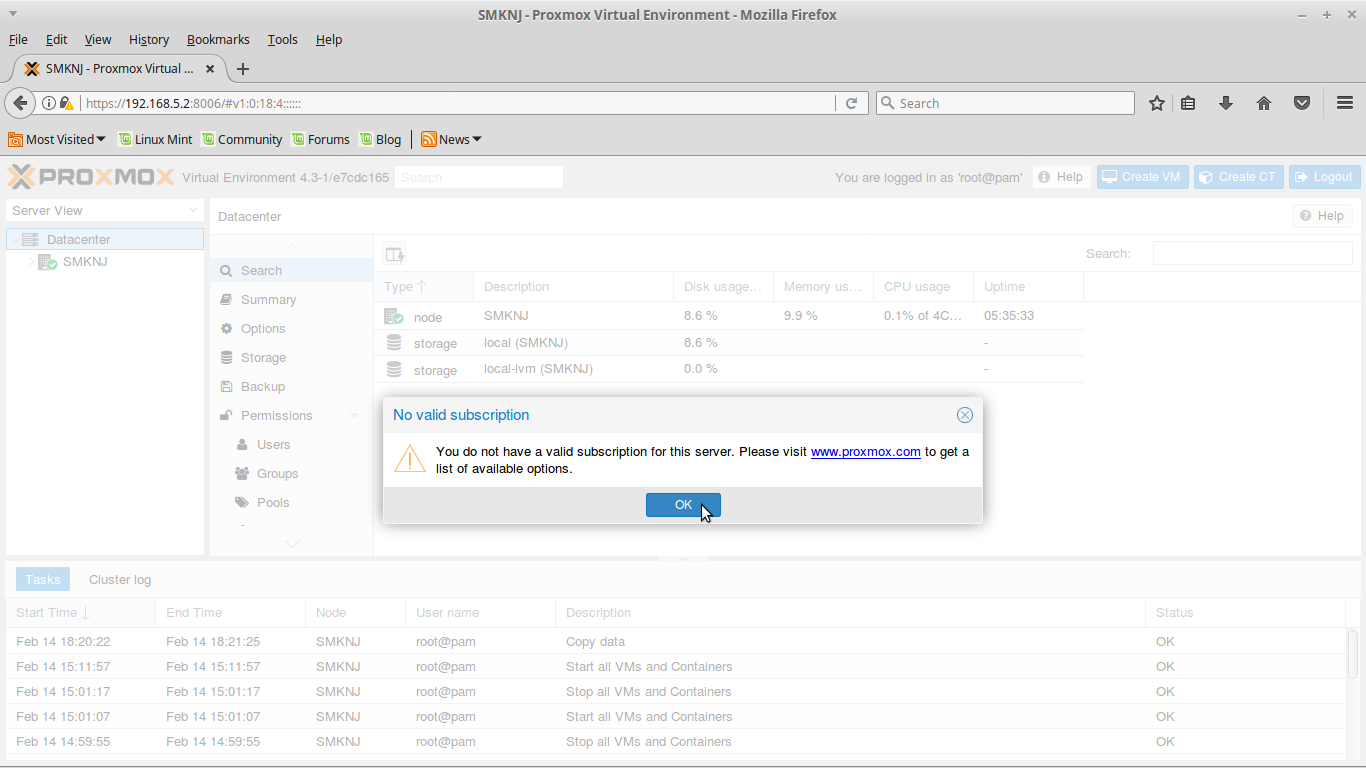Open the Firefox Edit menu
The image size is (1366, 768).
pos(57,40)
